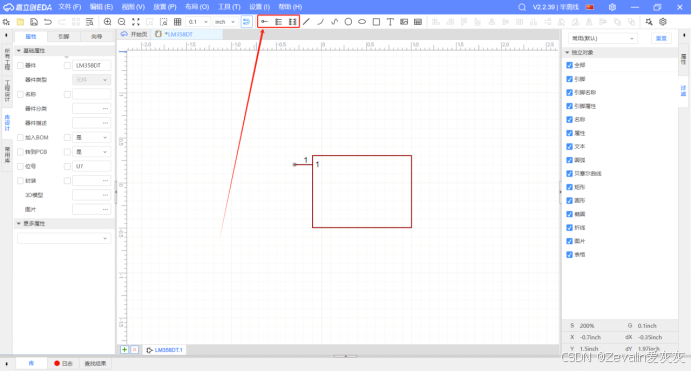Select the ellipse drawing tool
The height and width of the screenshot is (371, 692).
point(362,22)
